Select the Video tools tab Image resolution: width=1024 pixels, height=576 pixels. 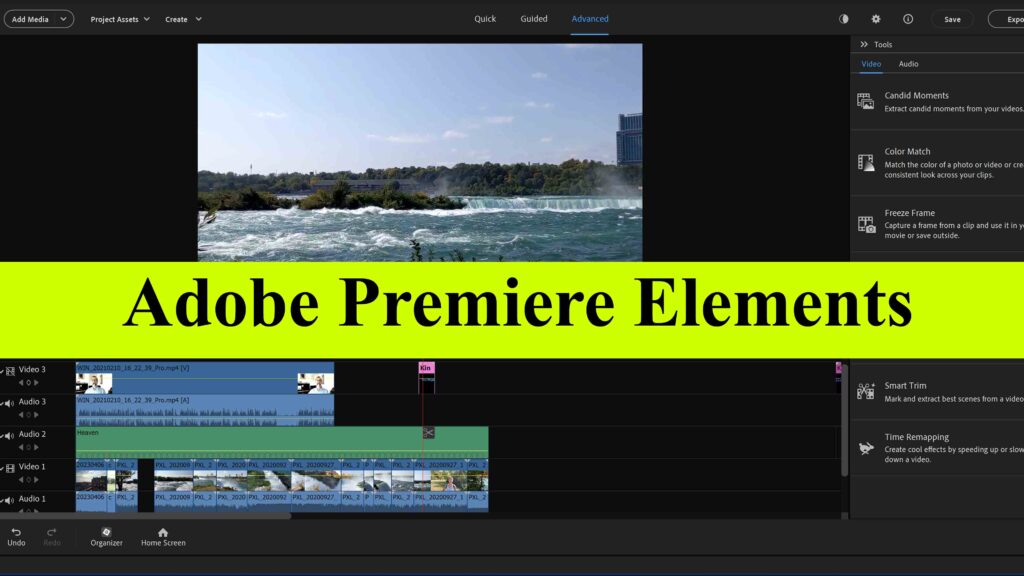(871, 64)
